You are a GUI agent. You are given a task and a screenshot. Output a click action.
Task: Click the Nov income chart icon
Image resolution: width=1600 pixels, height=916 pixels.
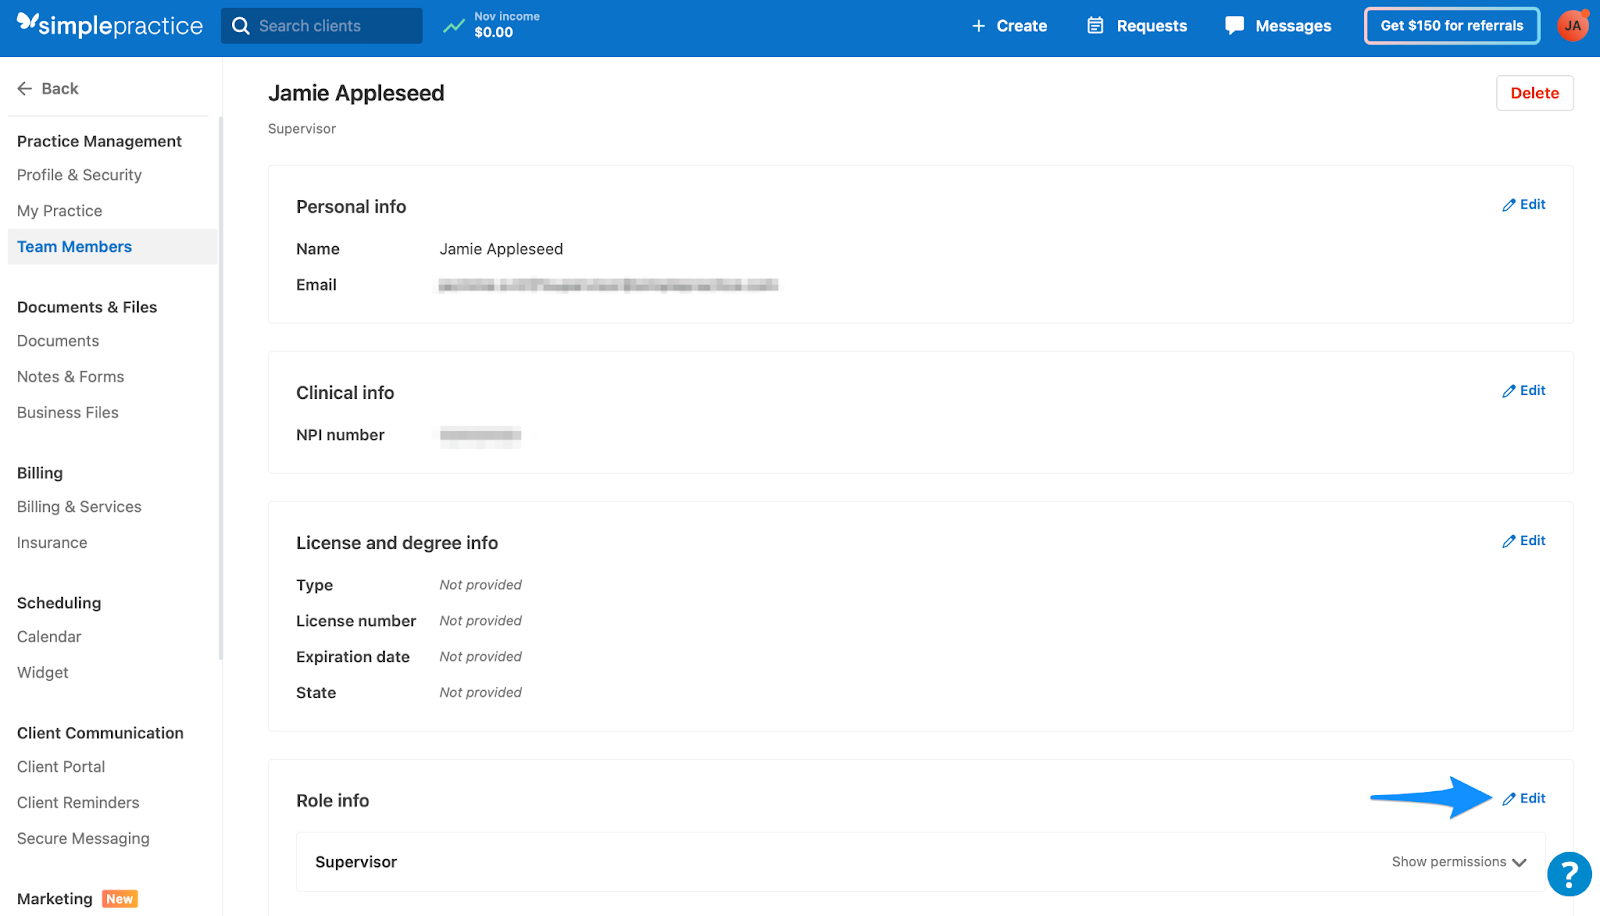[453, 25]
